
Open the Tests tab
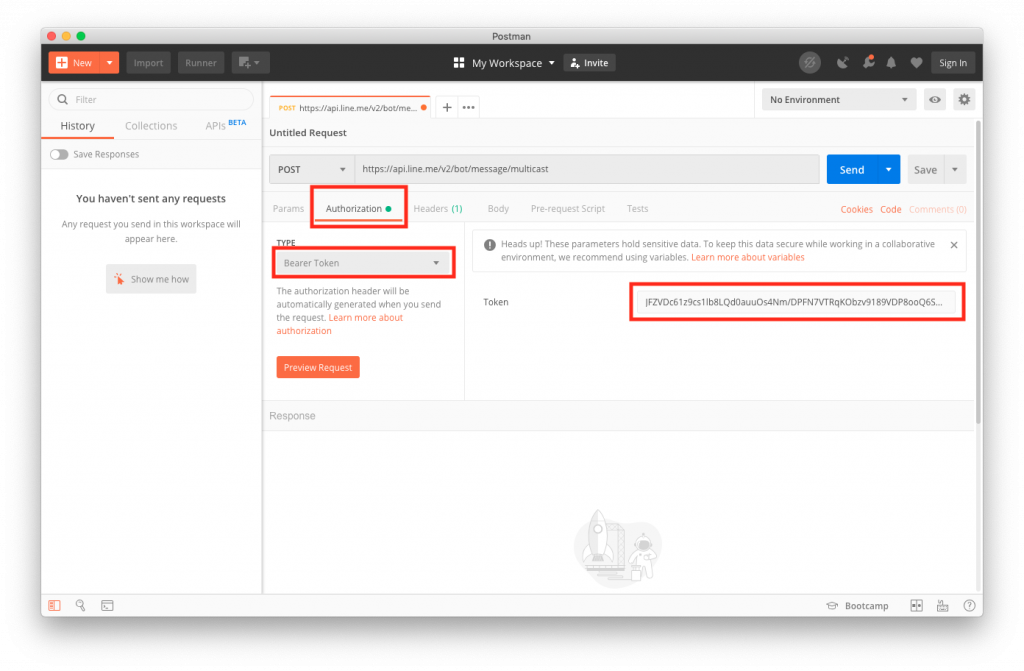point(637,208)
